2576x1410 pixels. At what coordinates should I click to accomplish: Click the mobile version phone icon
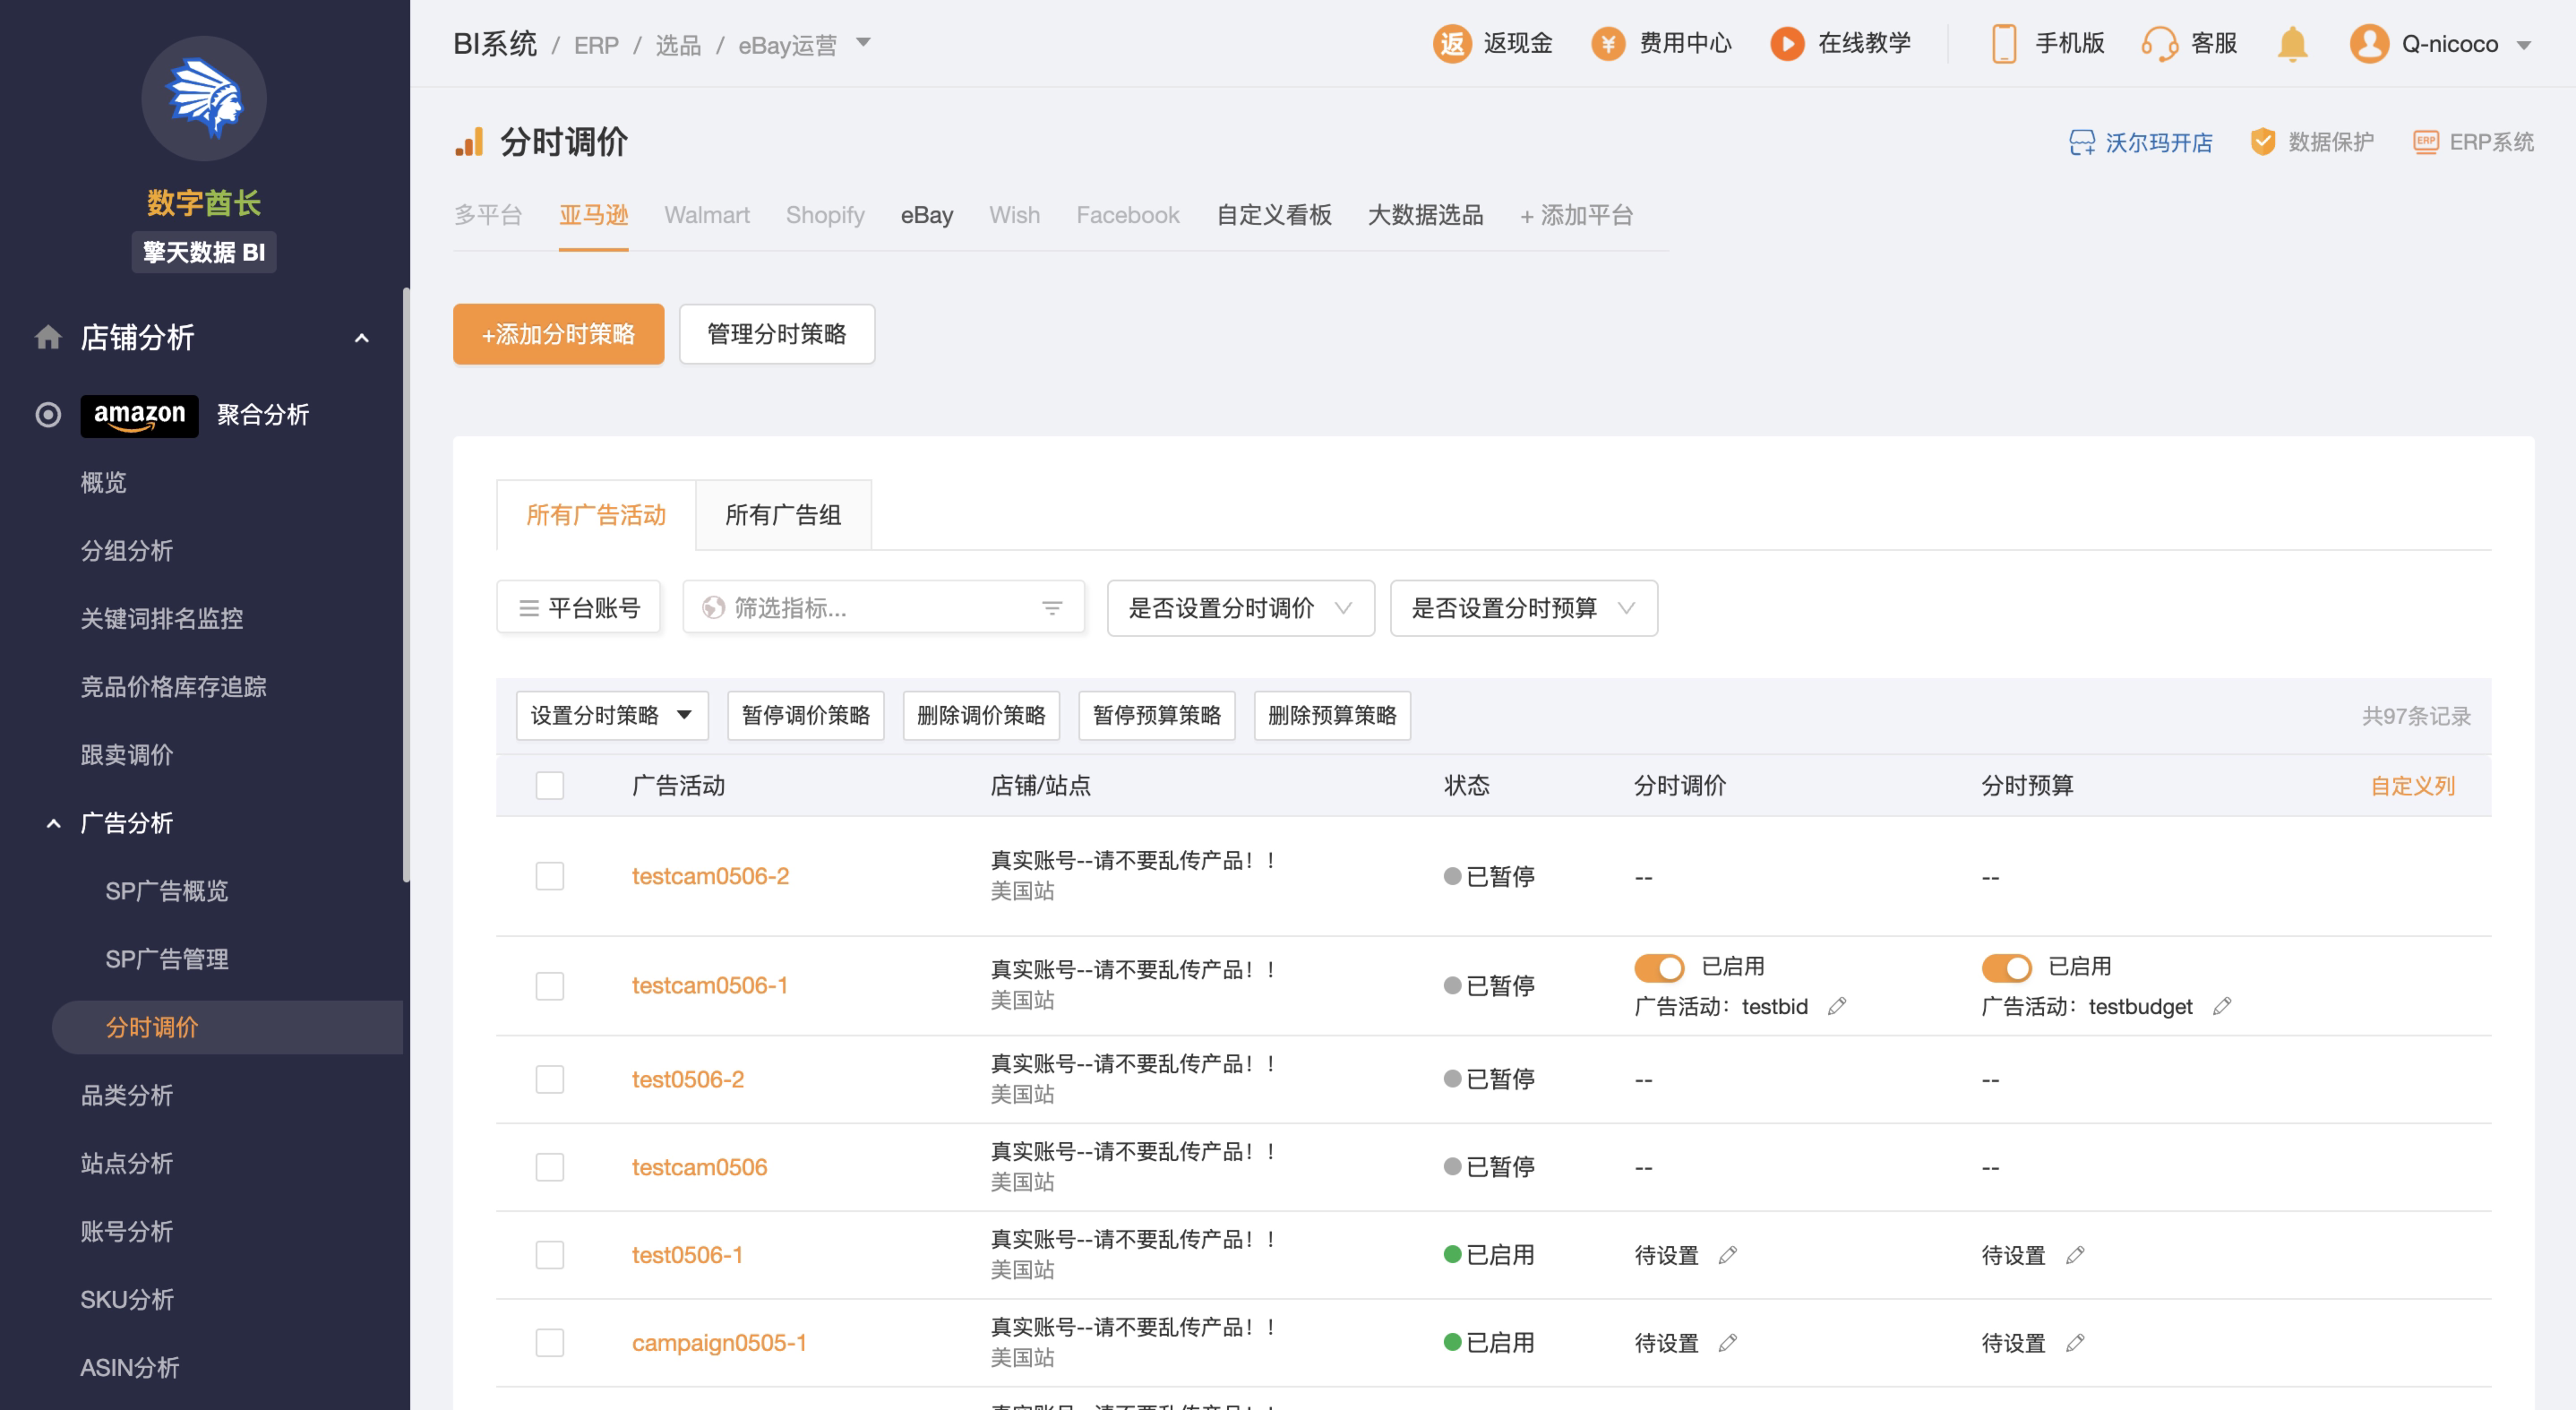click(2003, 44)
